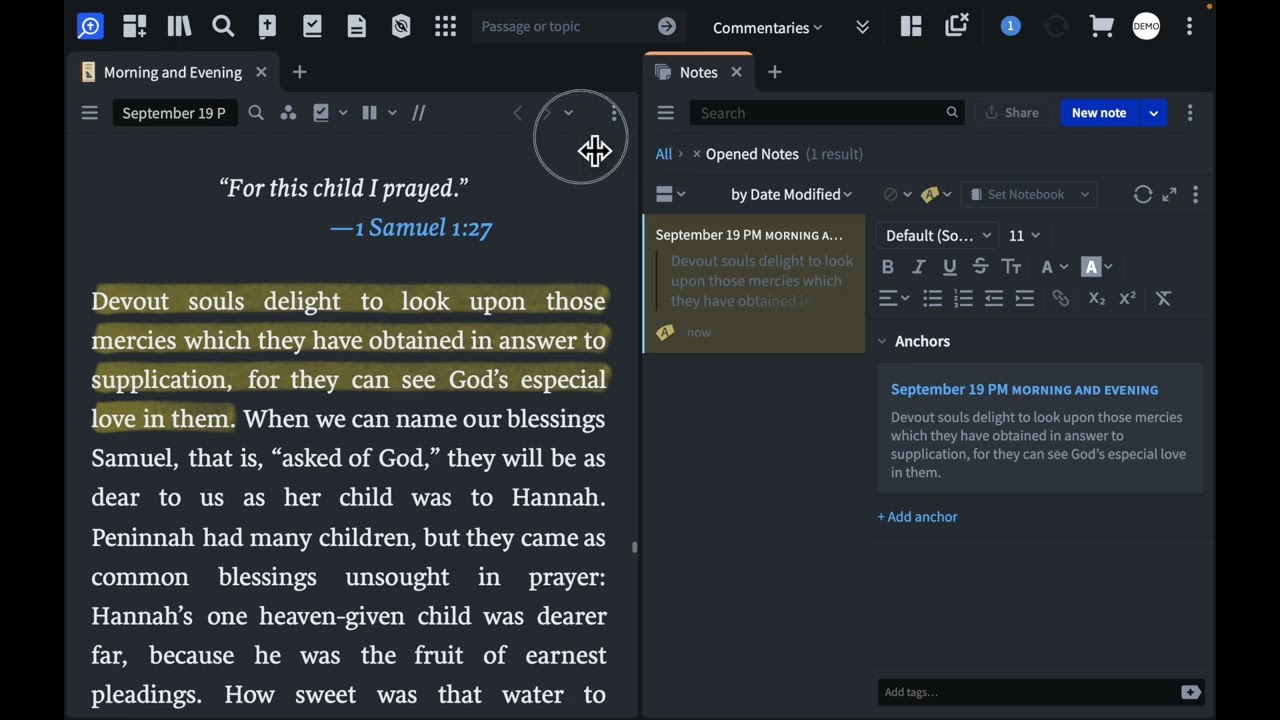Open the Bible study document icon with cross

coord(267,27)
